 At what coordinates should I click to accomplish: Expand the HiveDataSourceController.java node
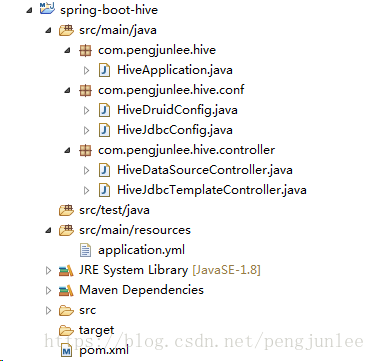pyautogui.click(x=87, y=170)
